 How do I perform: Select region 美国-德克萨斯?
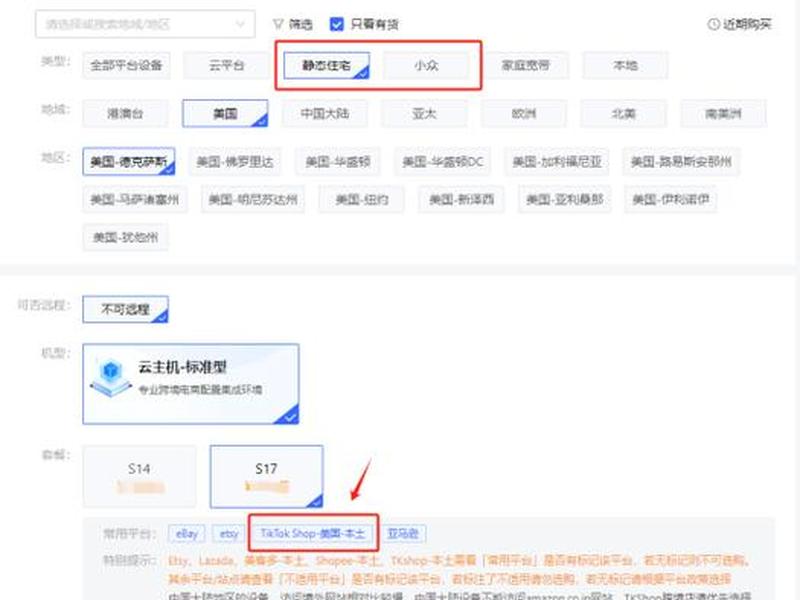[129, 162]
